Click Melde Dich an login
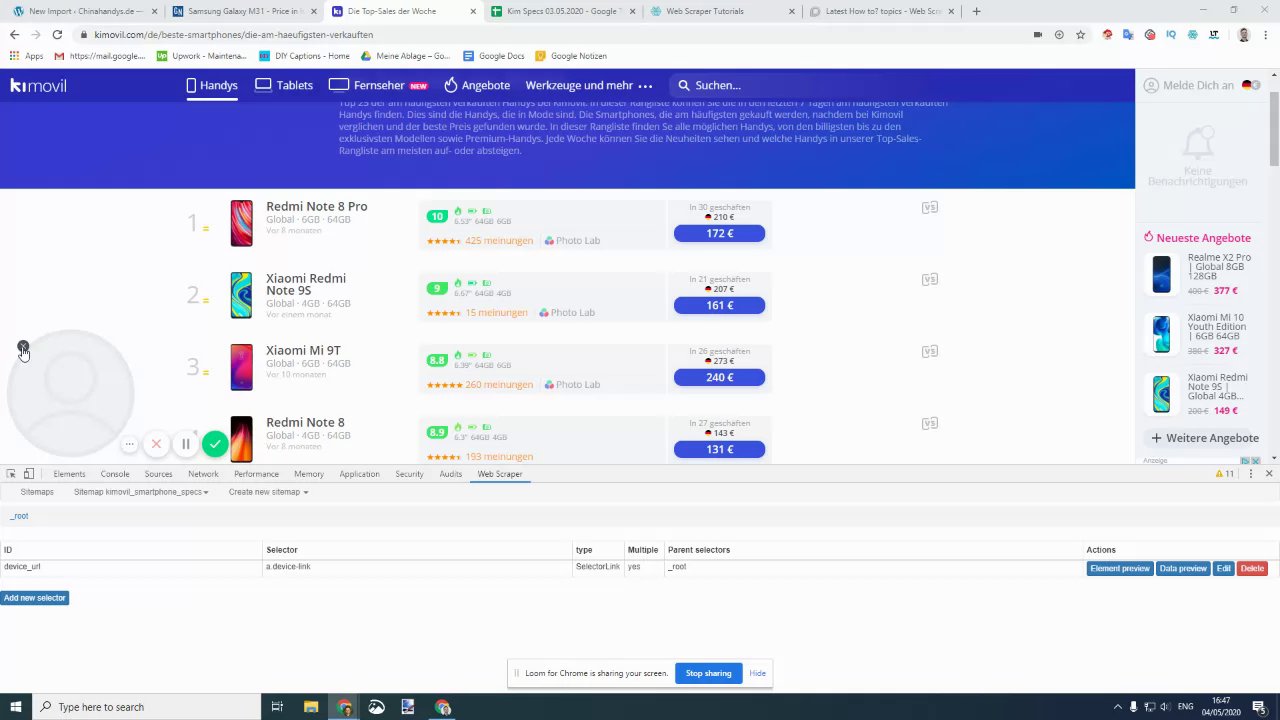This screenshot has width=1280, height=720. 1189,85
